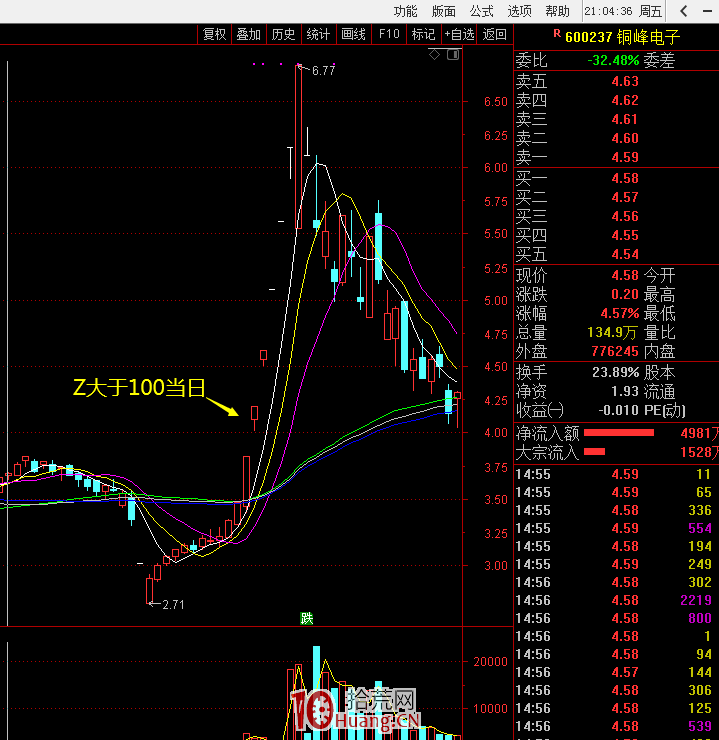
Task: Click the R marker beside stock code
Action: [x=557, y=33]
